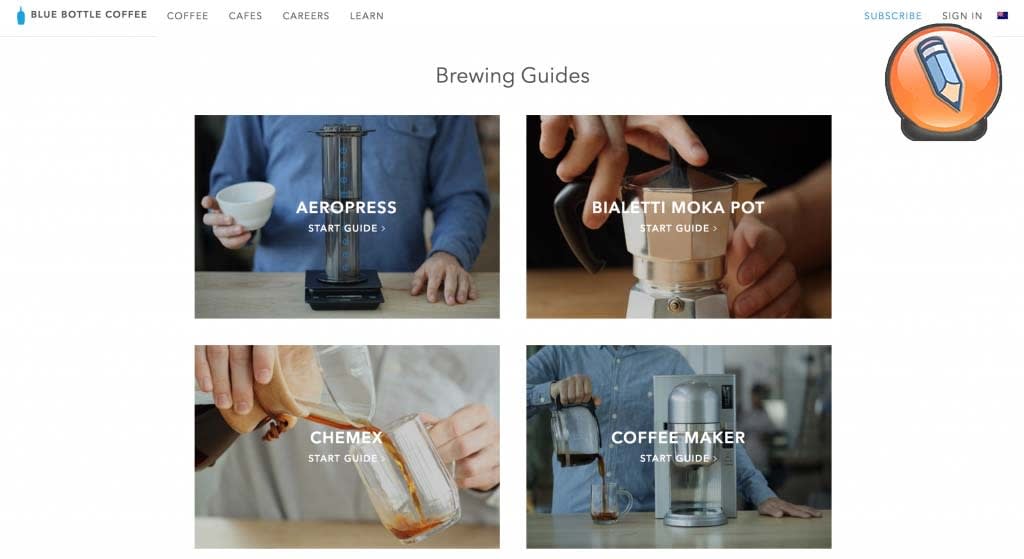
Task: Open the Bialetti Moka Pot guide image
Action: coord(679,217)
